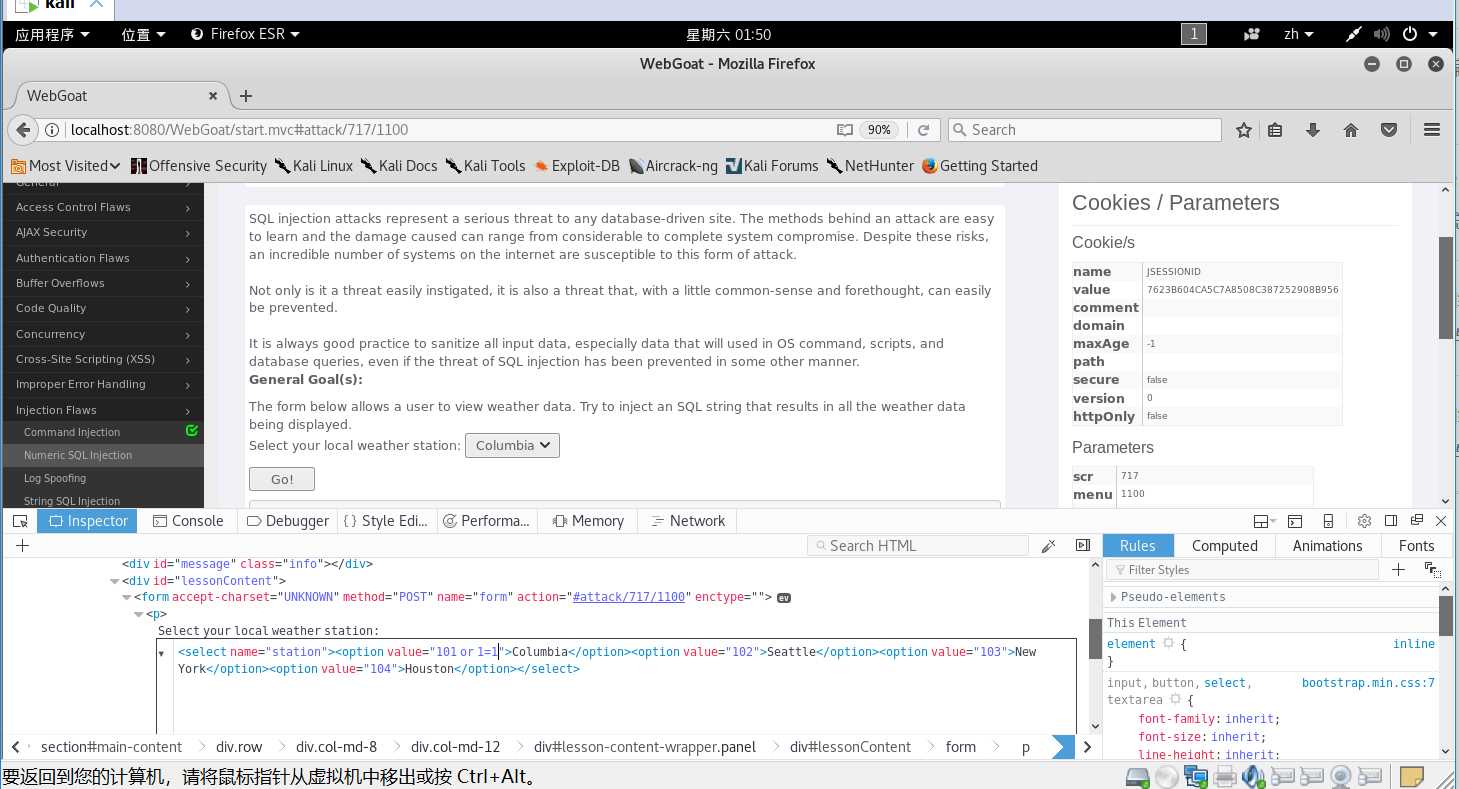
Task: Open the downloads arrow icon
Action: pos(1313,130)
